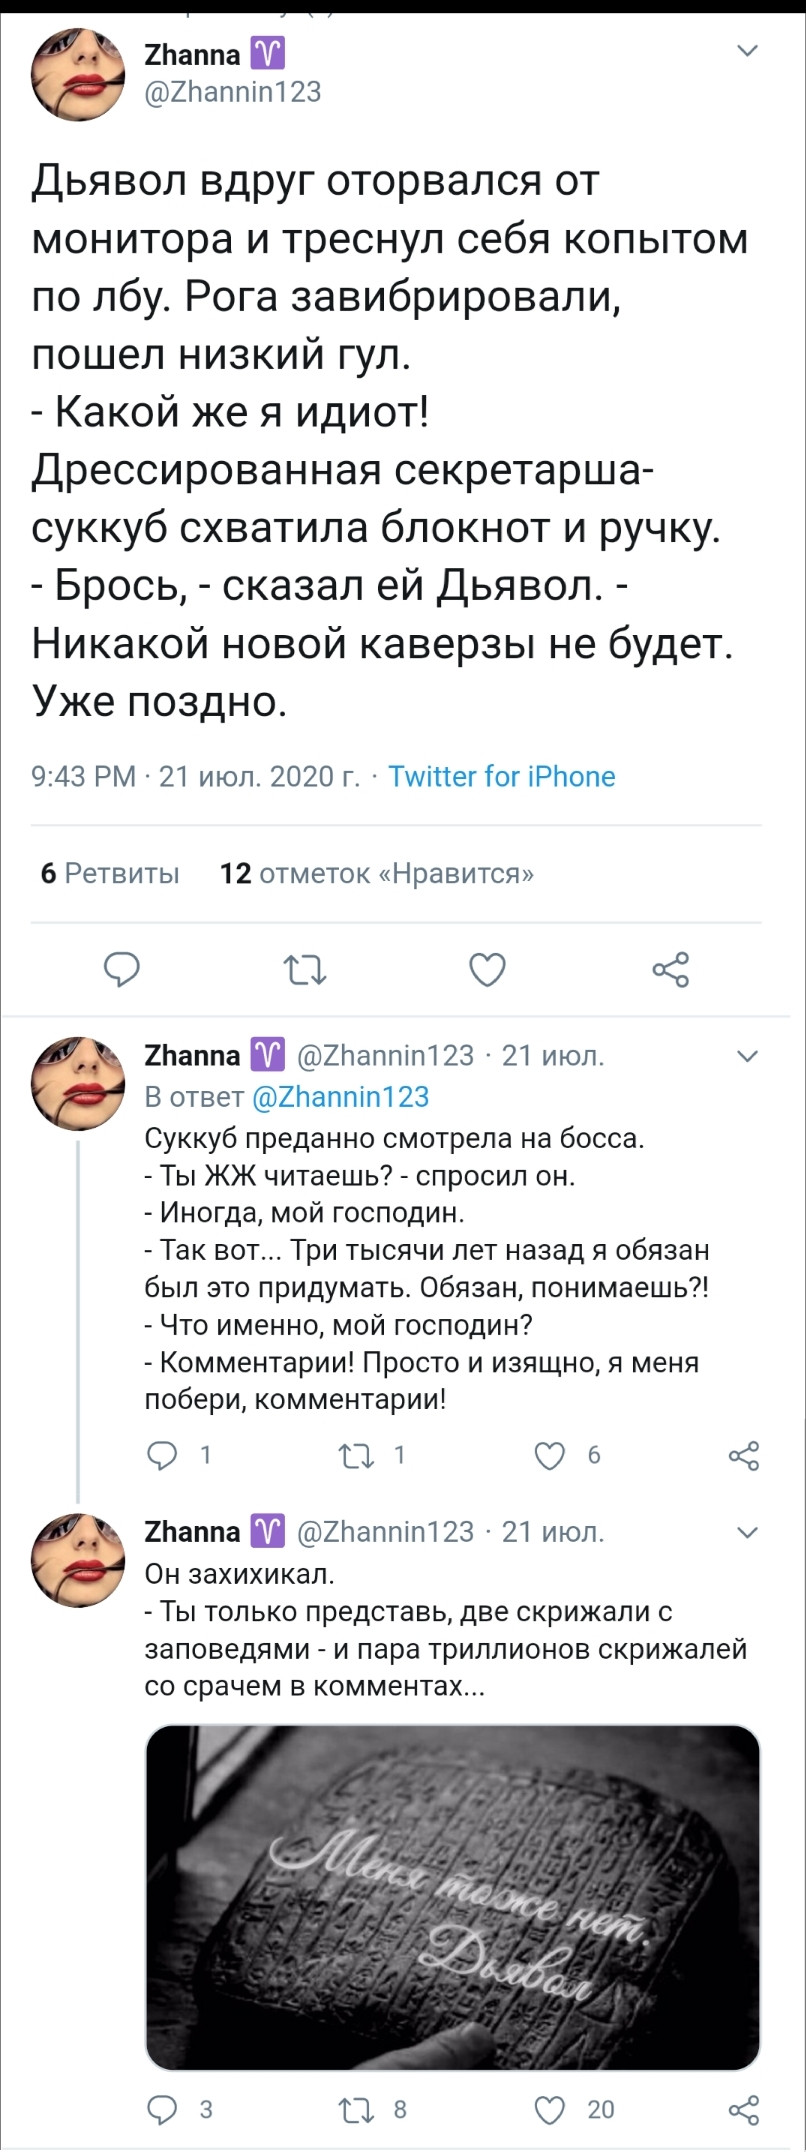View 12 отметок «Нравится» list

point(376,873)
